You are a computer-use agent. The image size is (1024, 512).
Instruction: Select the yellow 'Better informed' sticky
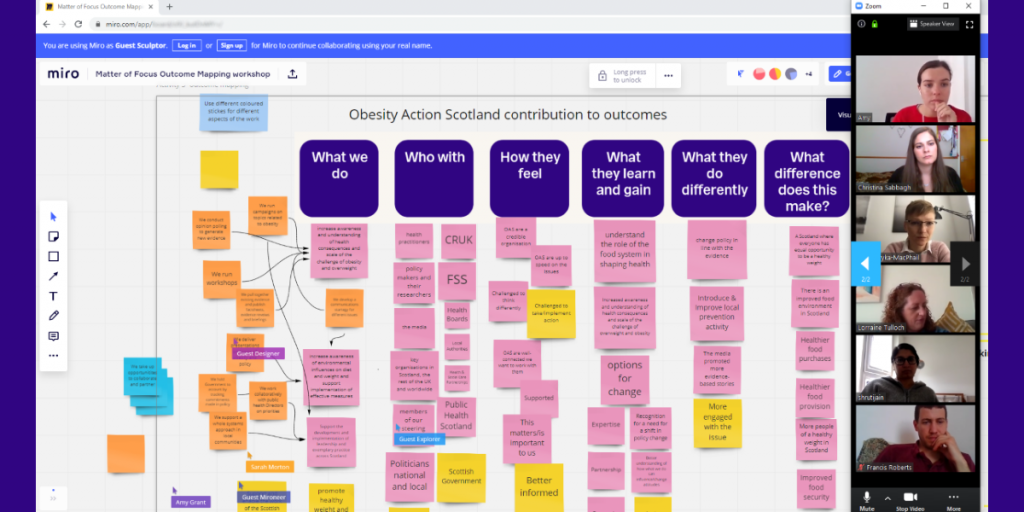(x=539, y=487)
